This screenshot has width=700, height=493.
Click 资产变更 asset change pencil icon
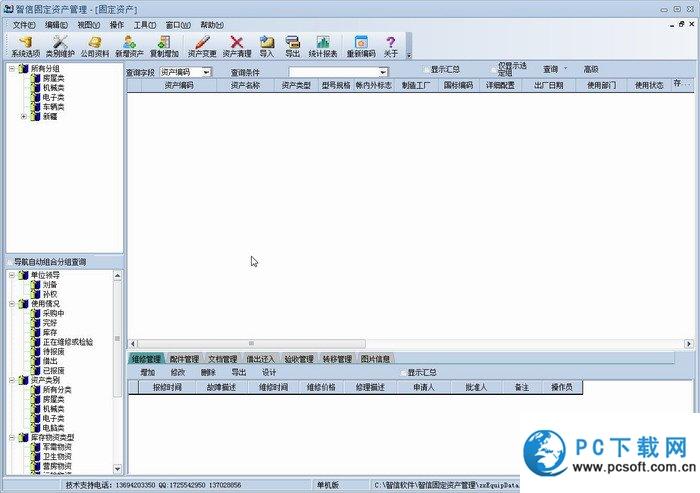(x=202, y=46)
